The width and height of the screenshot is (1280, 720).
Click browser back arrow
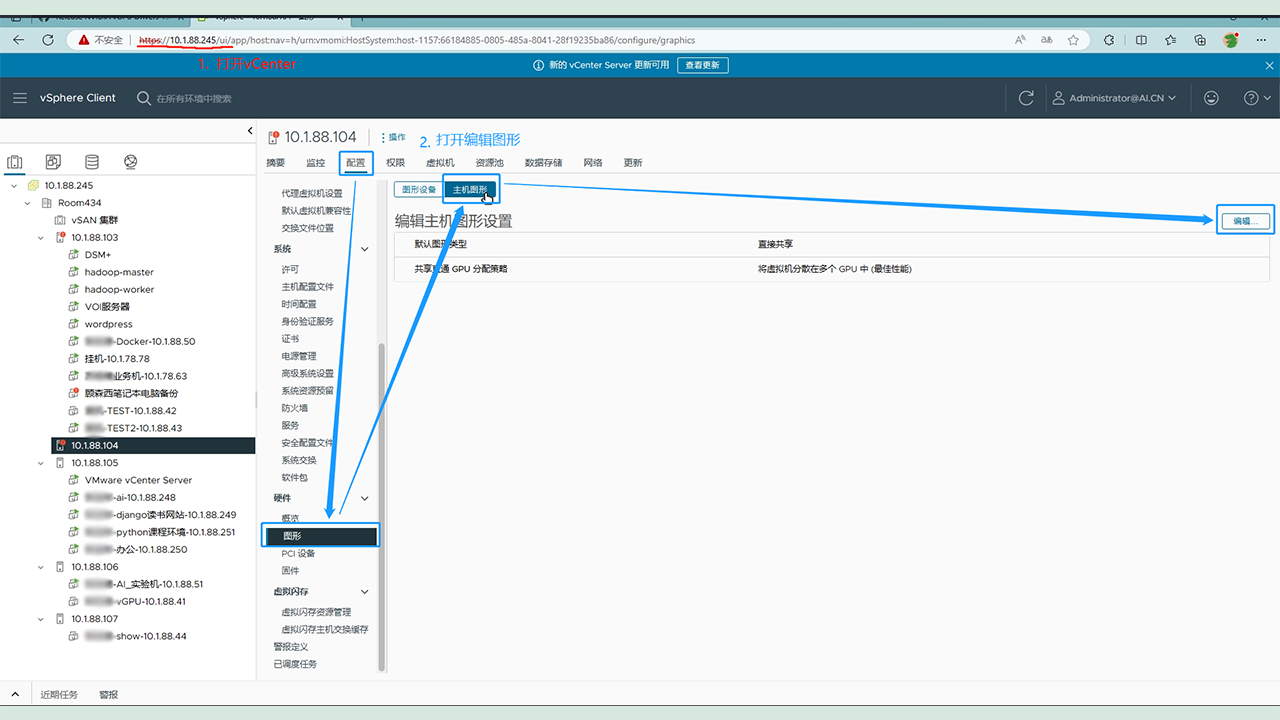click(x=20, y=40)
